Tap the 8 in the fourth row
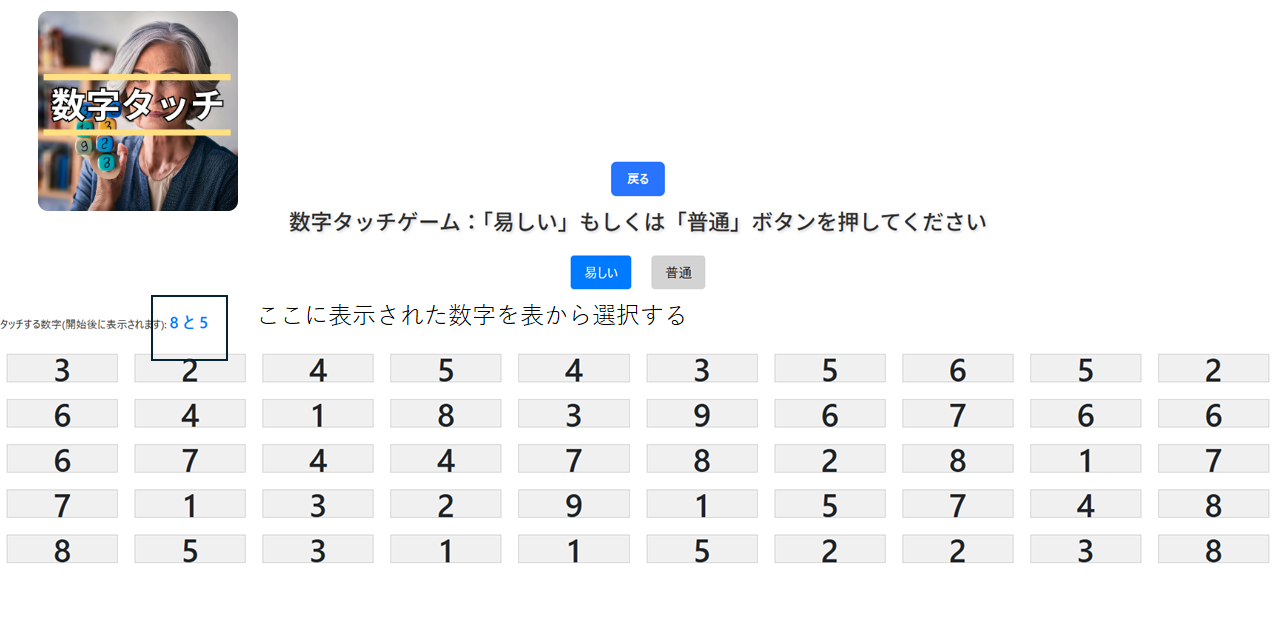This screenshot has width=1280, height=623. click(x=1213, y=504)
